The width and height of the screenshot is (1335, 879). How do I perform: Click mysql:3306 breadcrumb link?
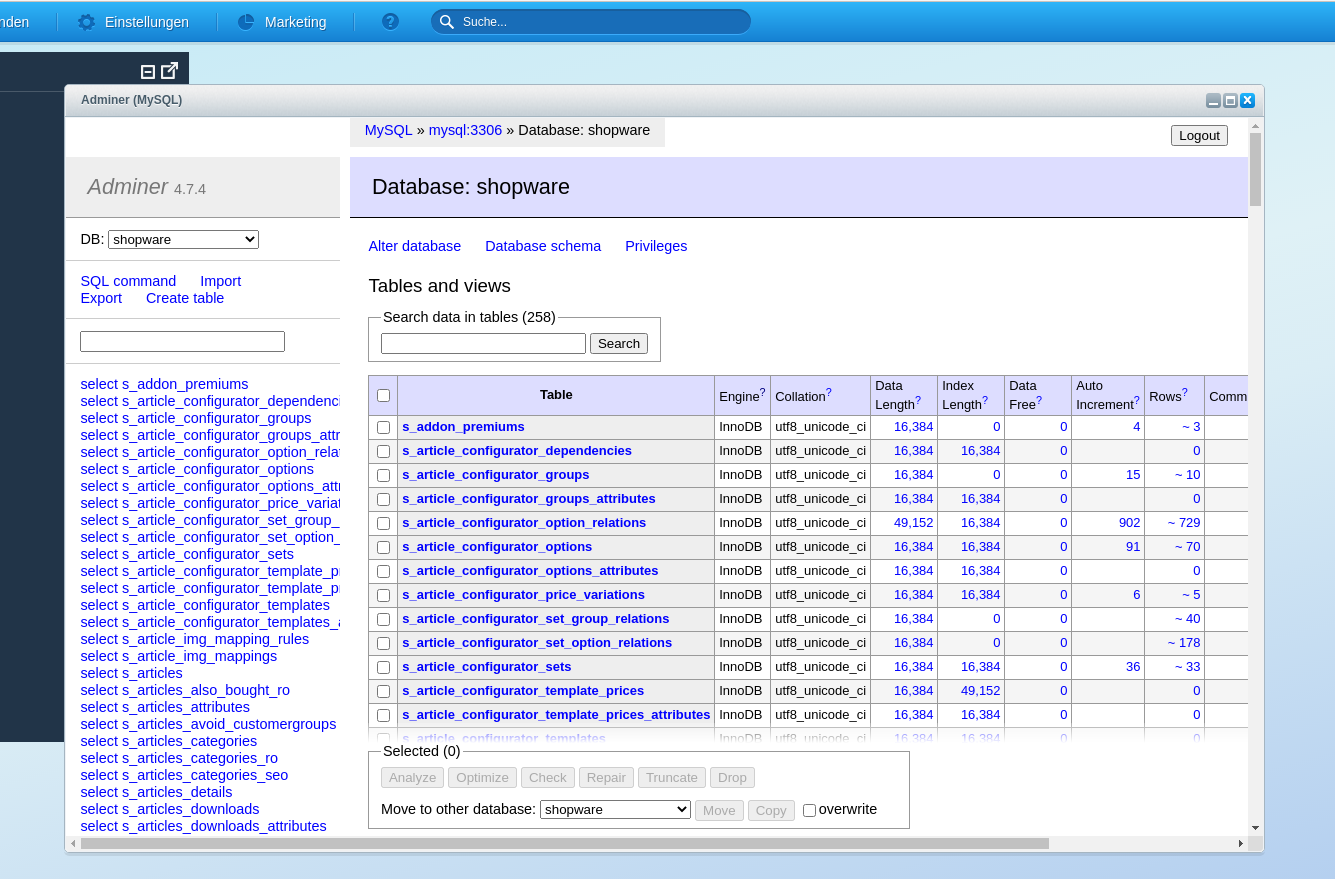tap(465, 130)
